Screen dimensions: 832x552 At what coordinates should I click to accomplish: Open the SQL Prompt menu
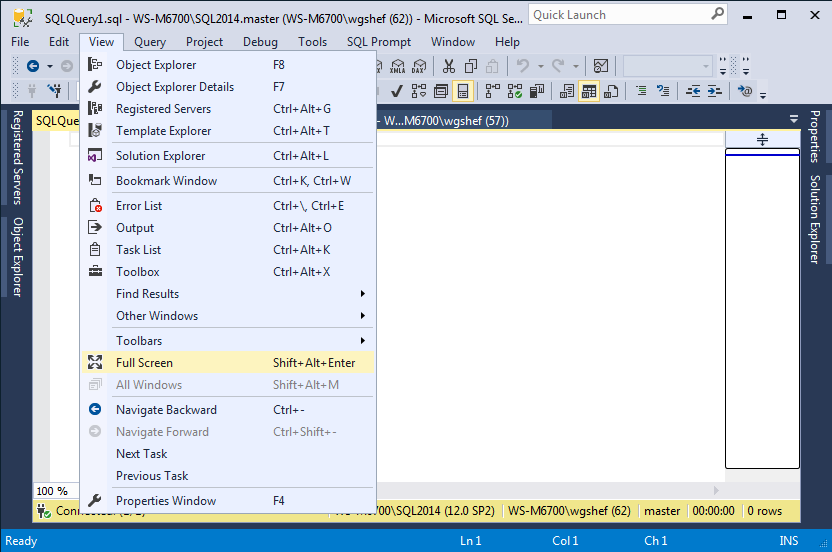[379, 42]
